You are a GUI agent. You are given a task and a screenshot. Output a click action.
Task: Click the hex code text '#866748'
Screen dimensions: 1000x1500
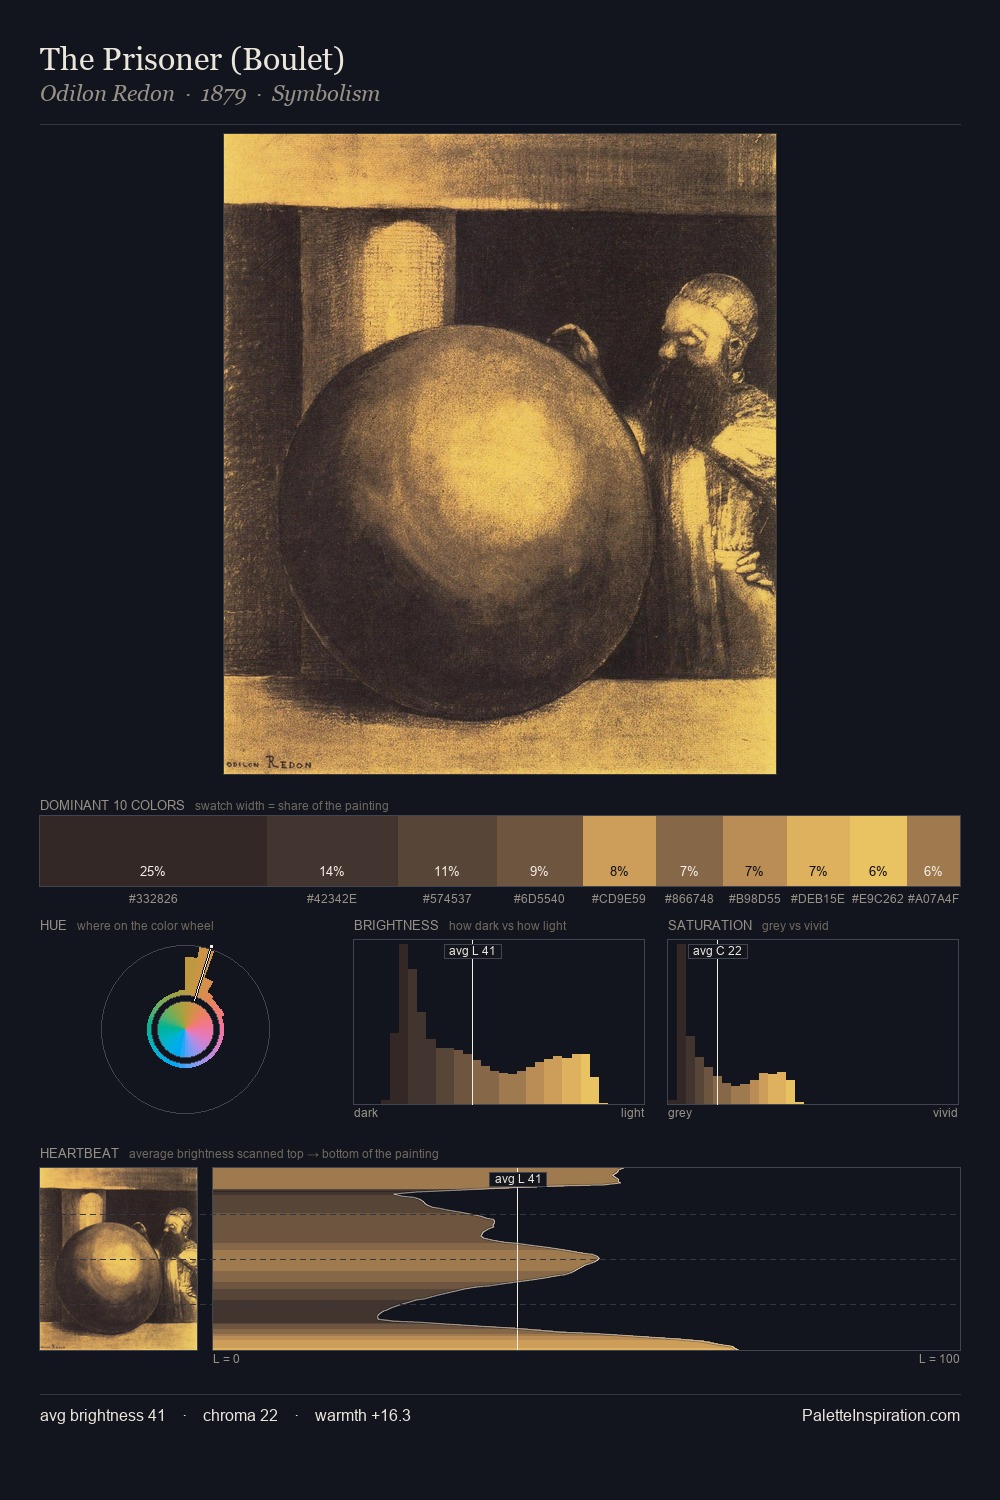coord(689,899)
